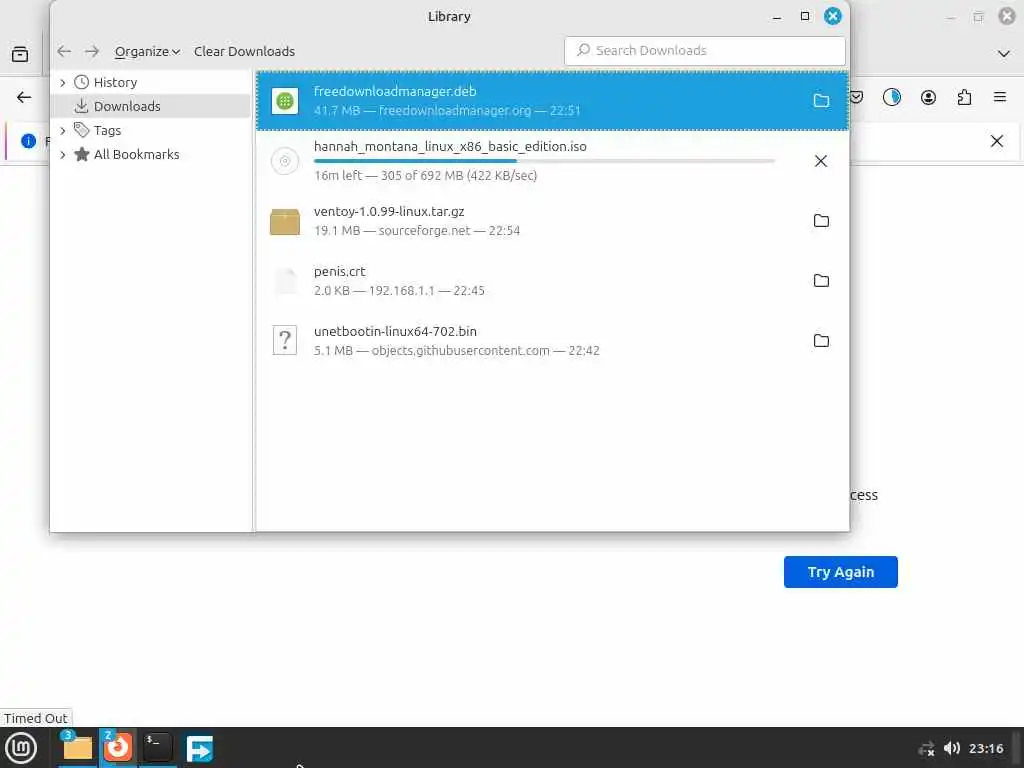This screenshot has height=768, width=1024.
Task: Click the penis.crt blank file icon
Action: (x=285, y=281)
